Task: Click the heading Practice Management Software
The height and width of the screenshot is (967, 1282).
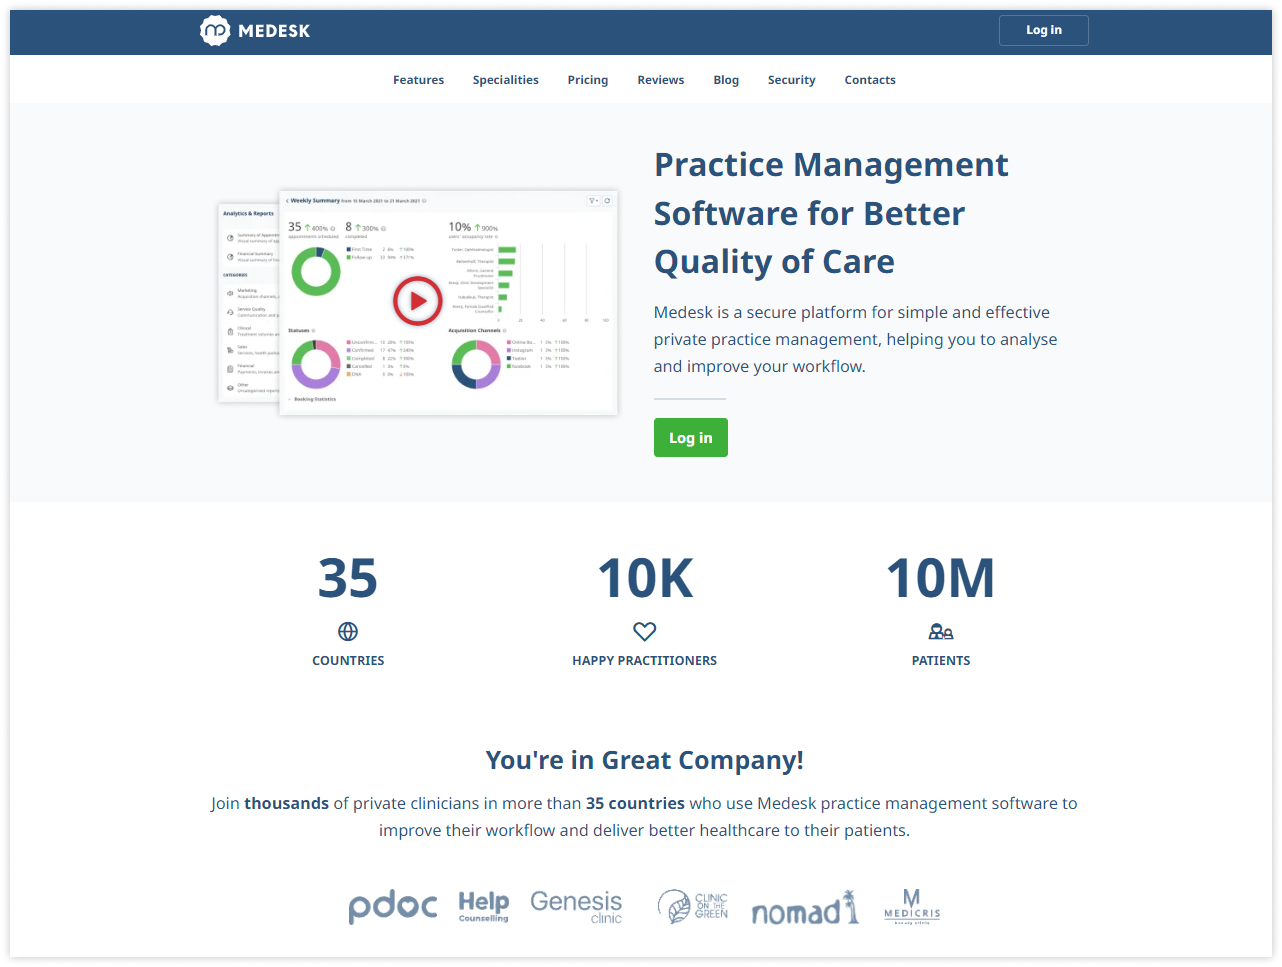Action: pos(831,213)
